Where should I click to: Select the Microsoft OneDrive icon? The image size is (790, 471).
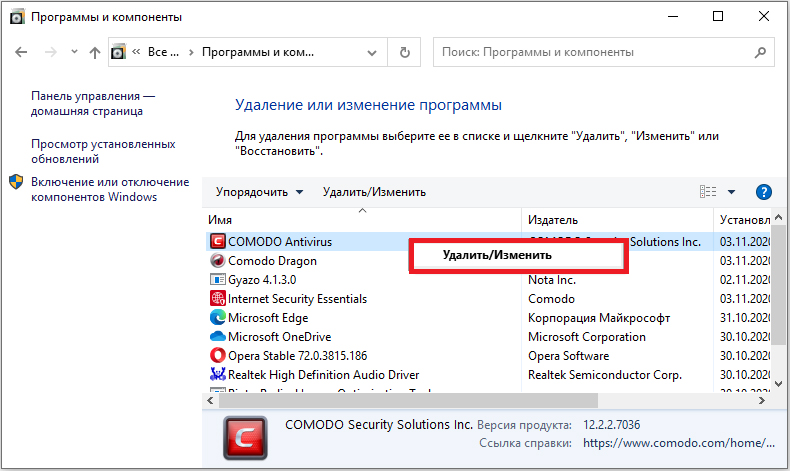217,337
